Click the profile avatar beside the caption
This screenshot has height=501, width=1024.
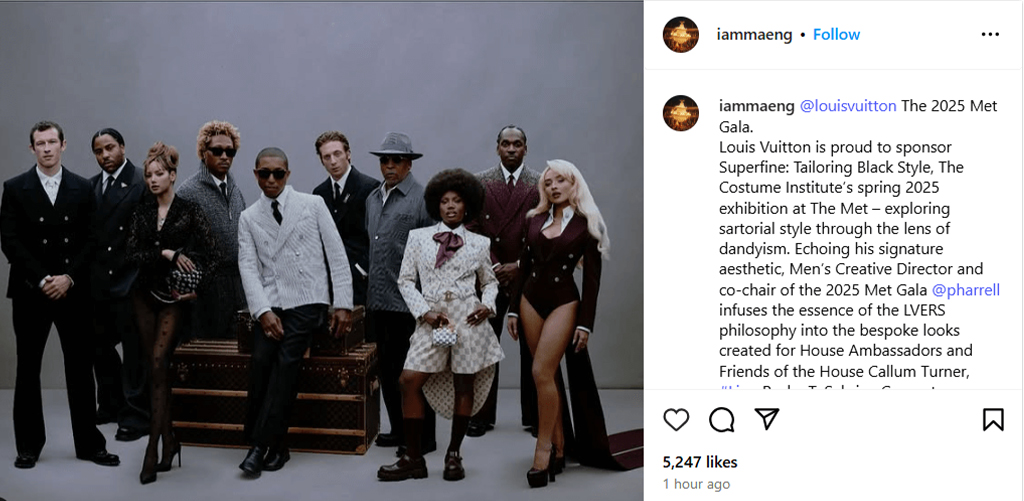point(681,113)
